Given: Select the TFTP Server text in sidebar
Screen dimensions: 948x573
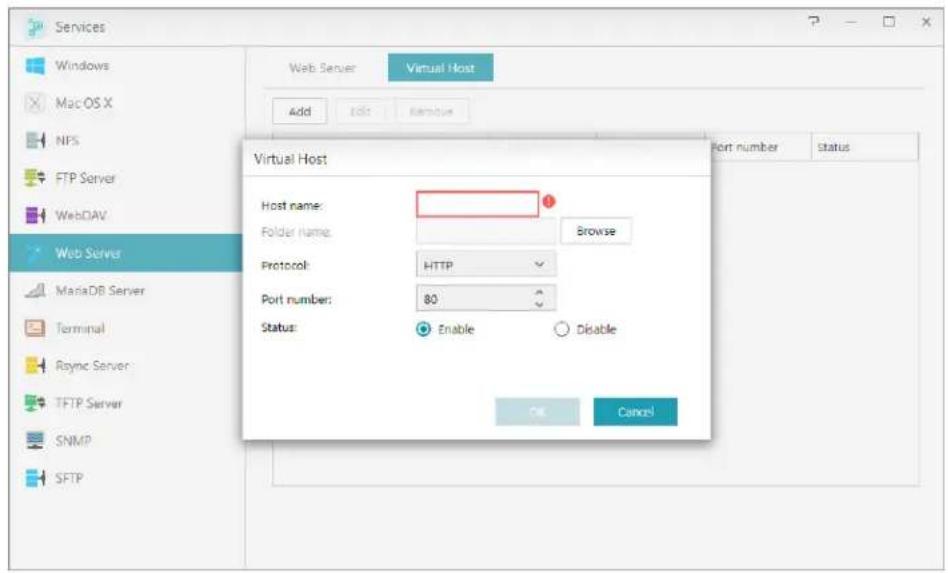Looking at the screenshot, I should tap(89, 403).
